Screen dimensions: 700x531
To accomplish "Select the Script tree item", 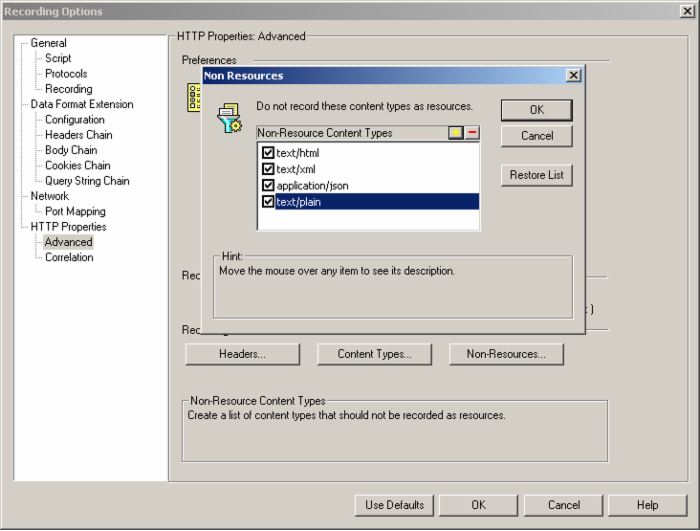I will coord(58,59).
